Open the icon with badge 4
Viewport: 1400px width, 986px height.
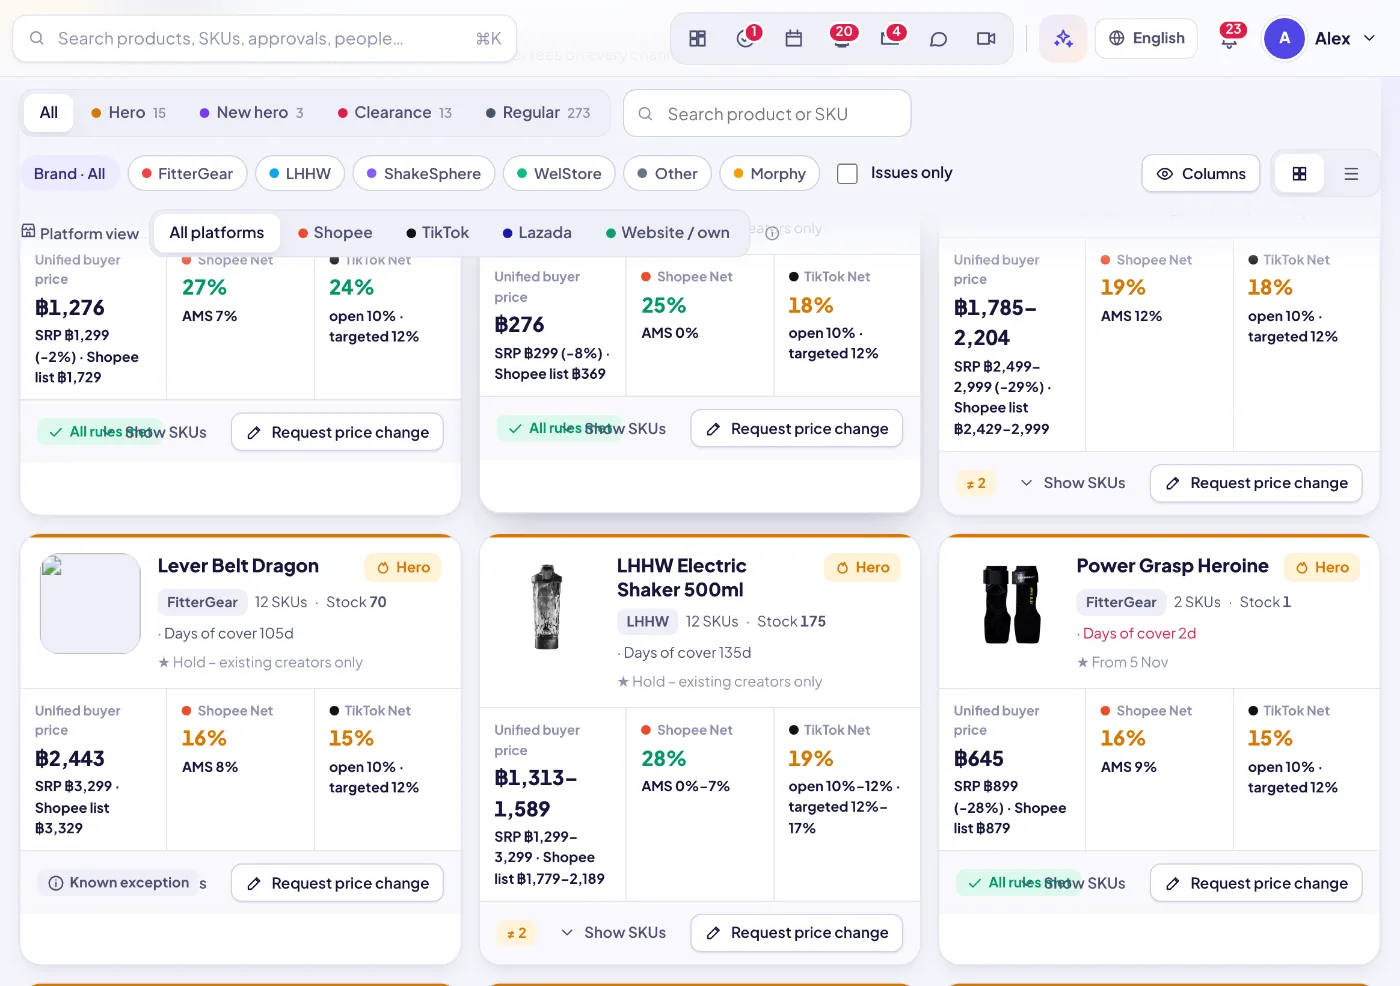coord(890,39)
